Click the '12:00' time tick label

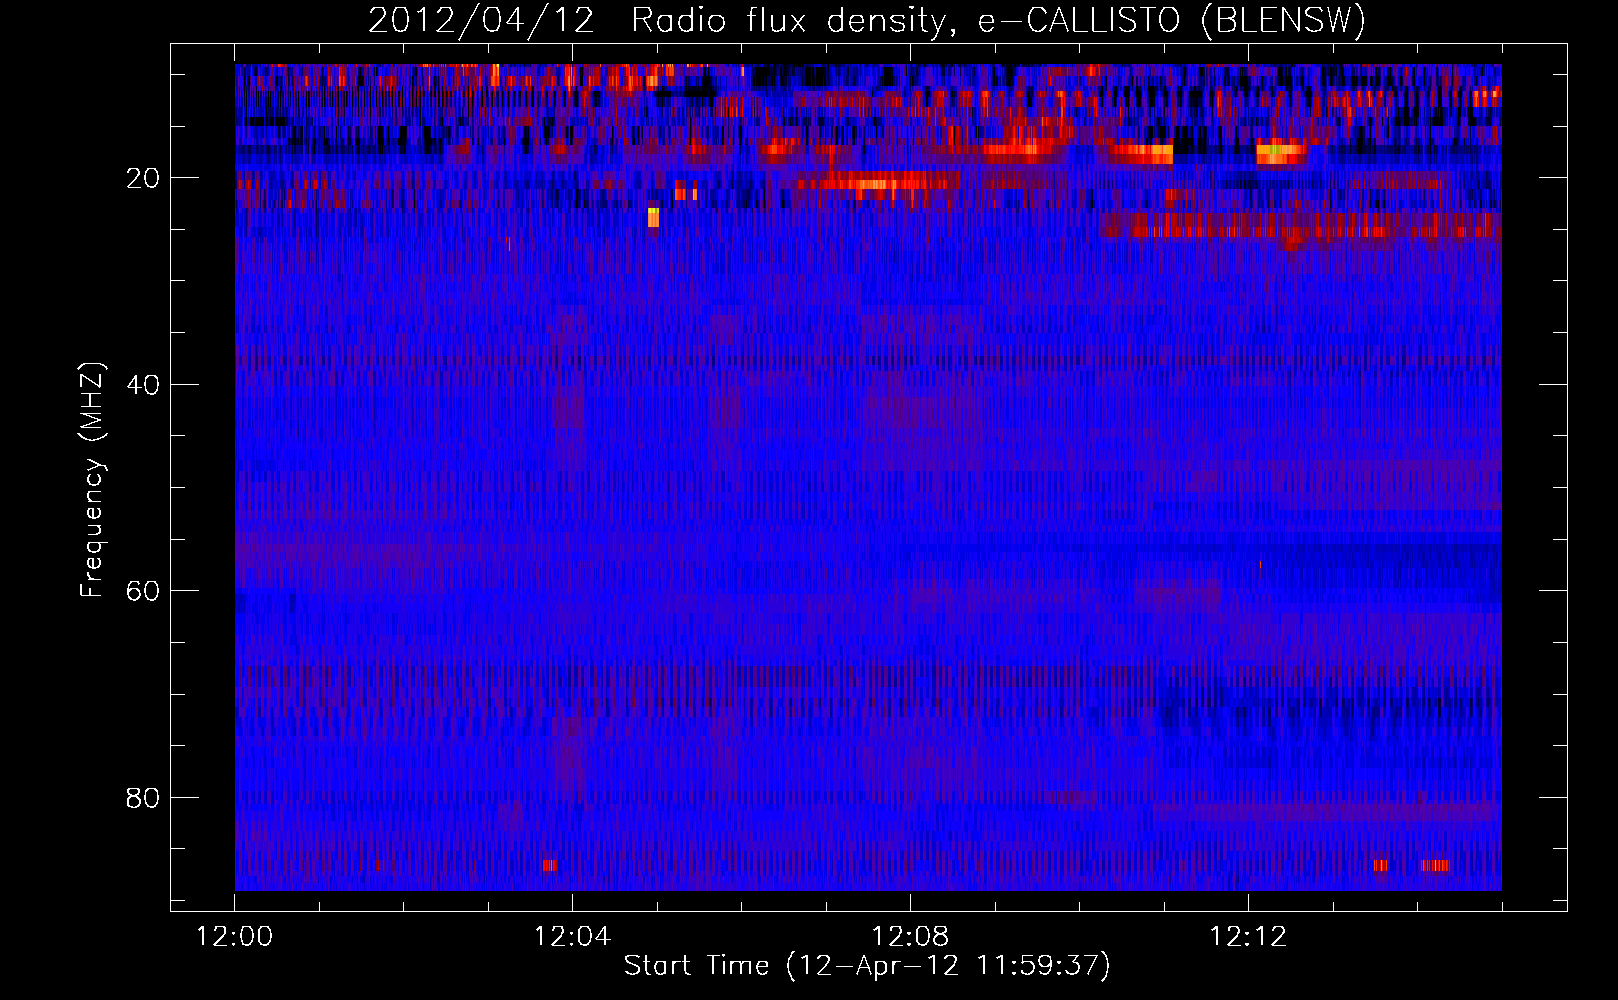(x=234, y=936)
